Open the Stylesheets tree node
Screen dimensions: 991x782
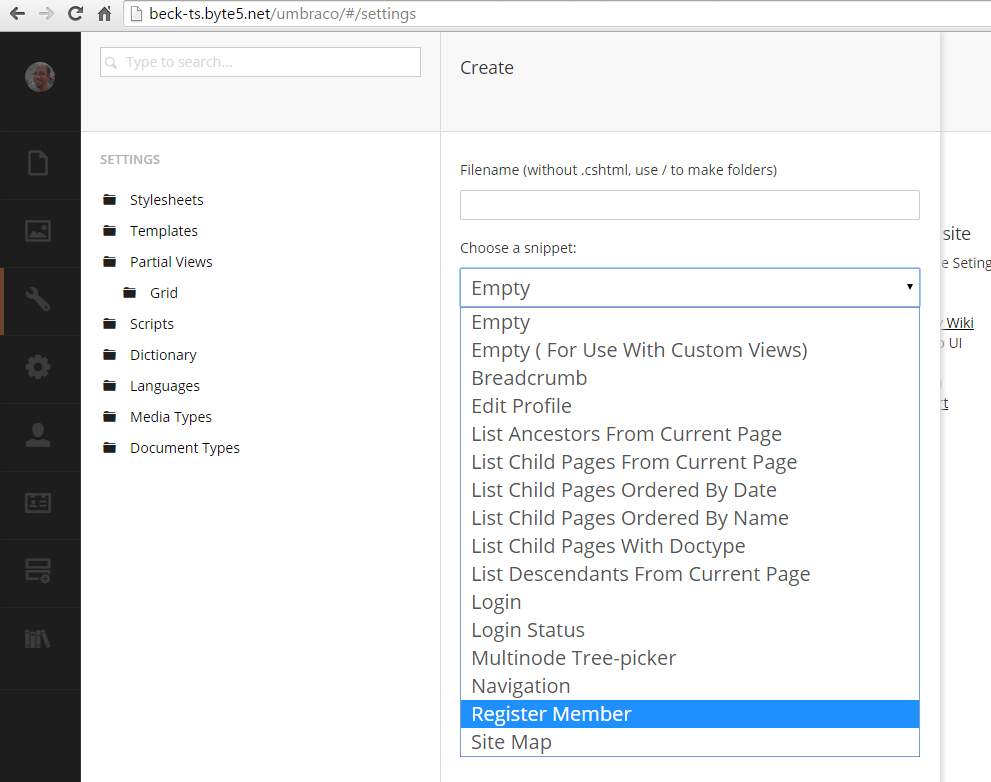click(166, 200)
